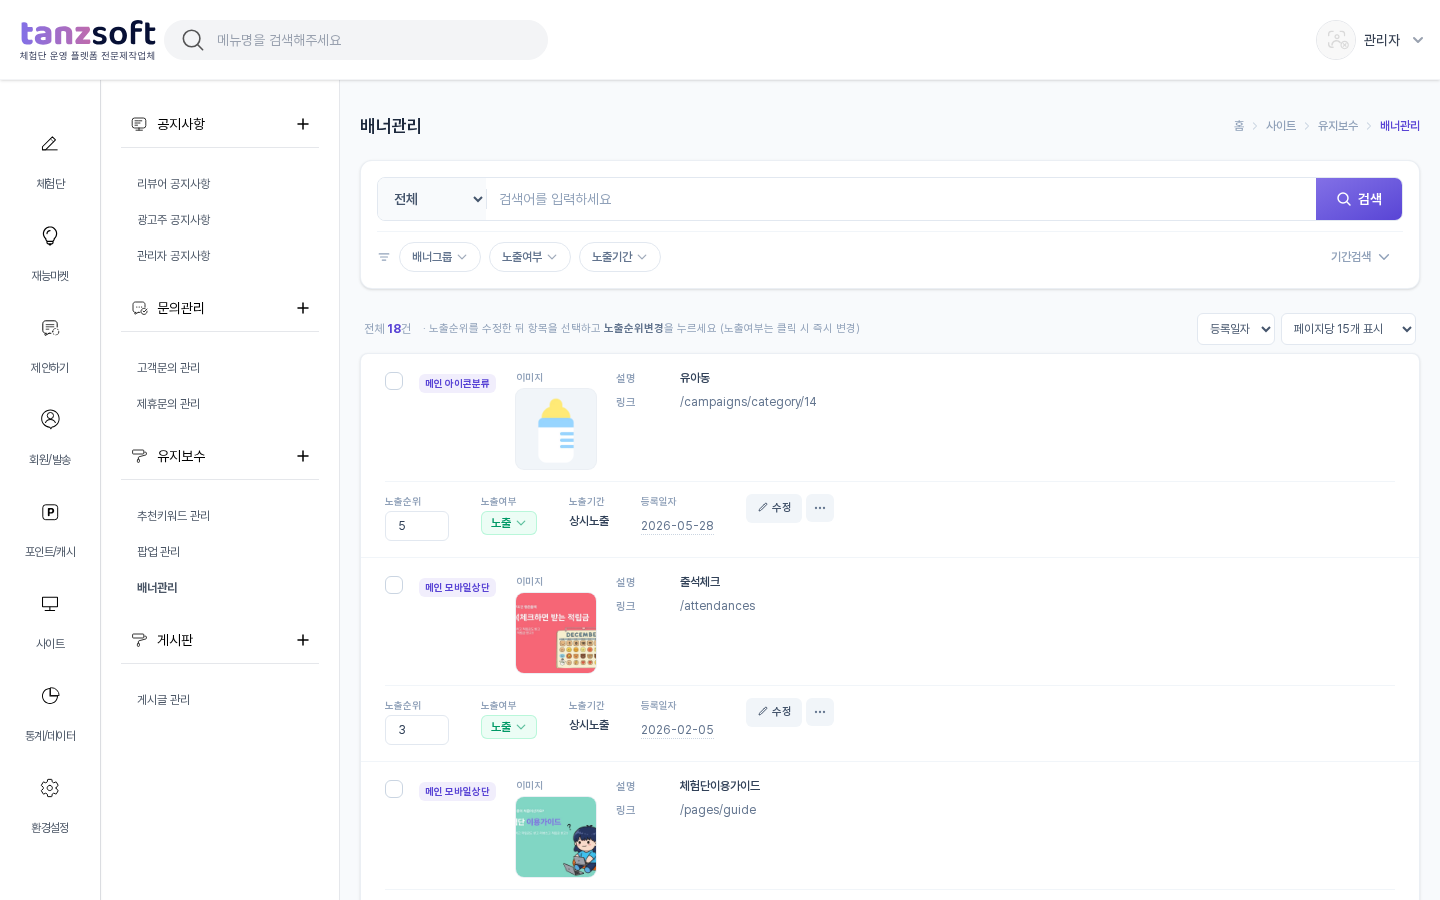Change 노출 status for the 출석체크 banner
The height and width of the screenshot is (900, 1440).
tap(509, 727)
